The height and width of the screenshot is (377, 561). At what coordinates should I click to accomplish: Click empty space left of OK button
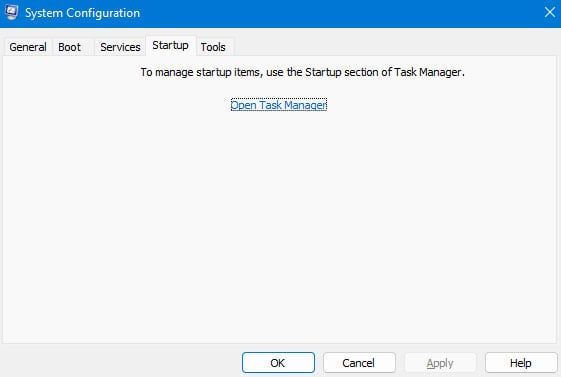click(x=122, y=362)
